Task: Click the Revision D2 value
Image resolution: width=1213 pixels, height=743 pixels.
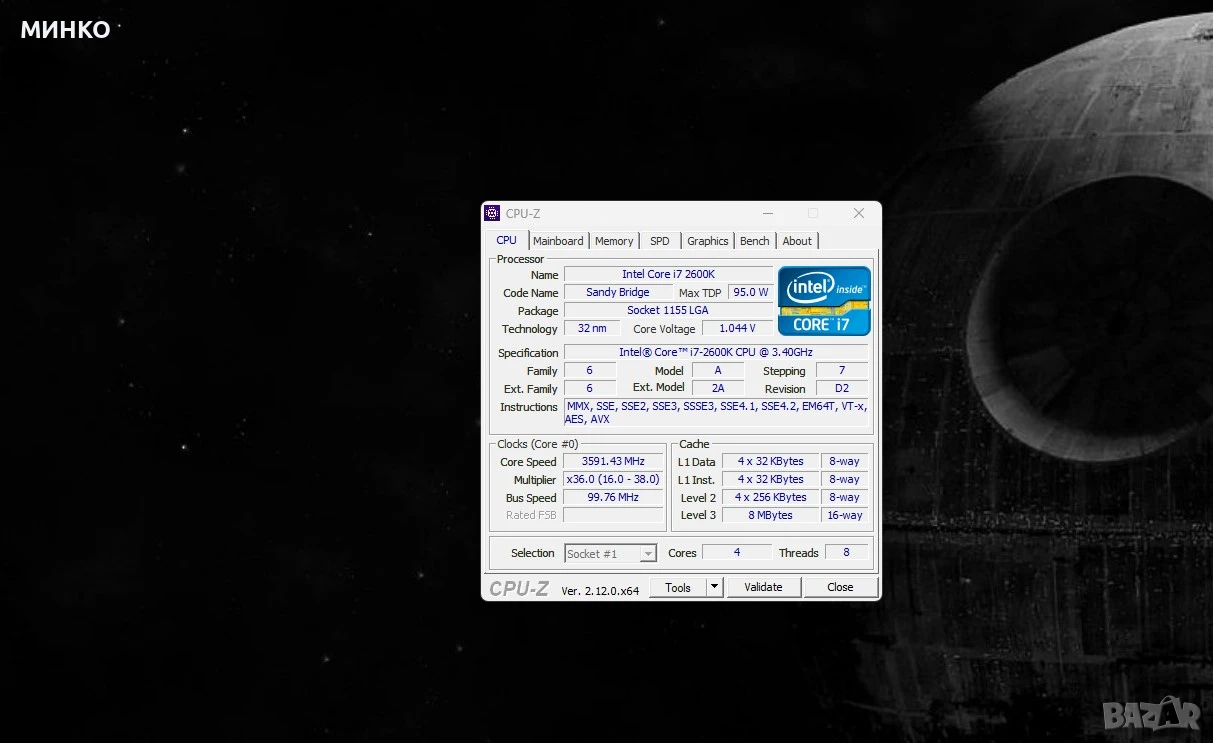Action: tap(842, 388)
